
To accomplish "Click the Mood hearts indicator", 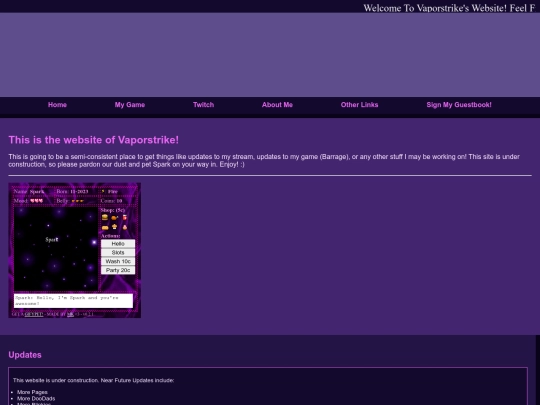I will tap(36, 200).
